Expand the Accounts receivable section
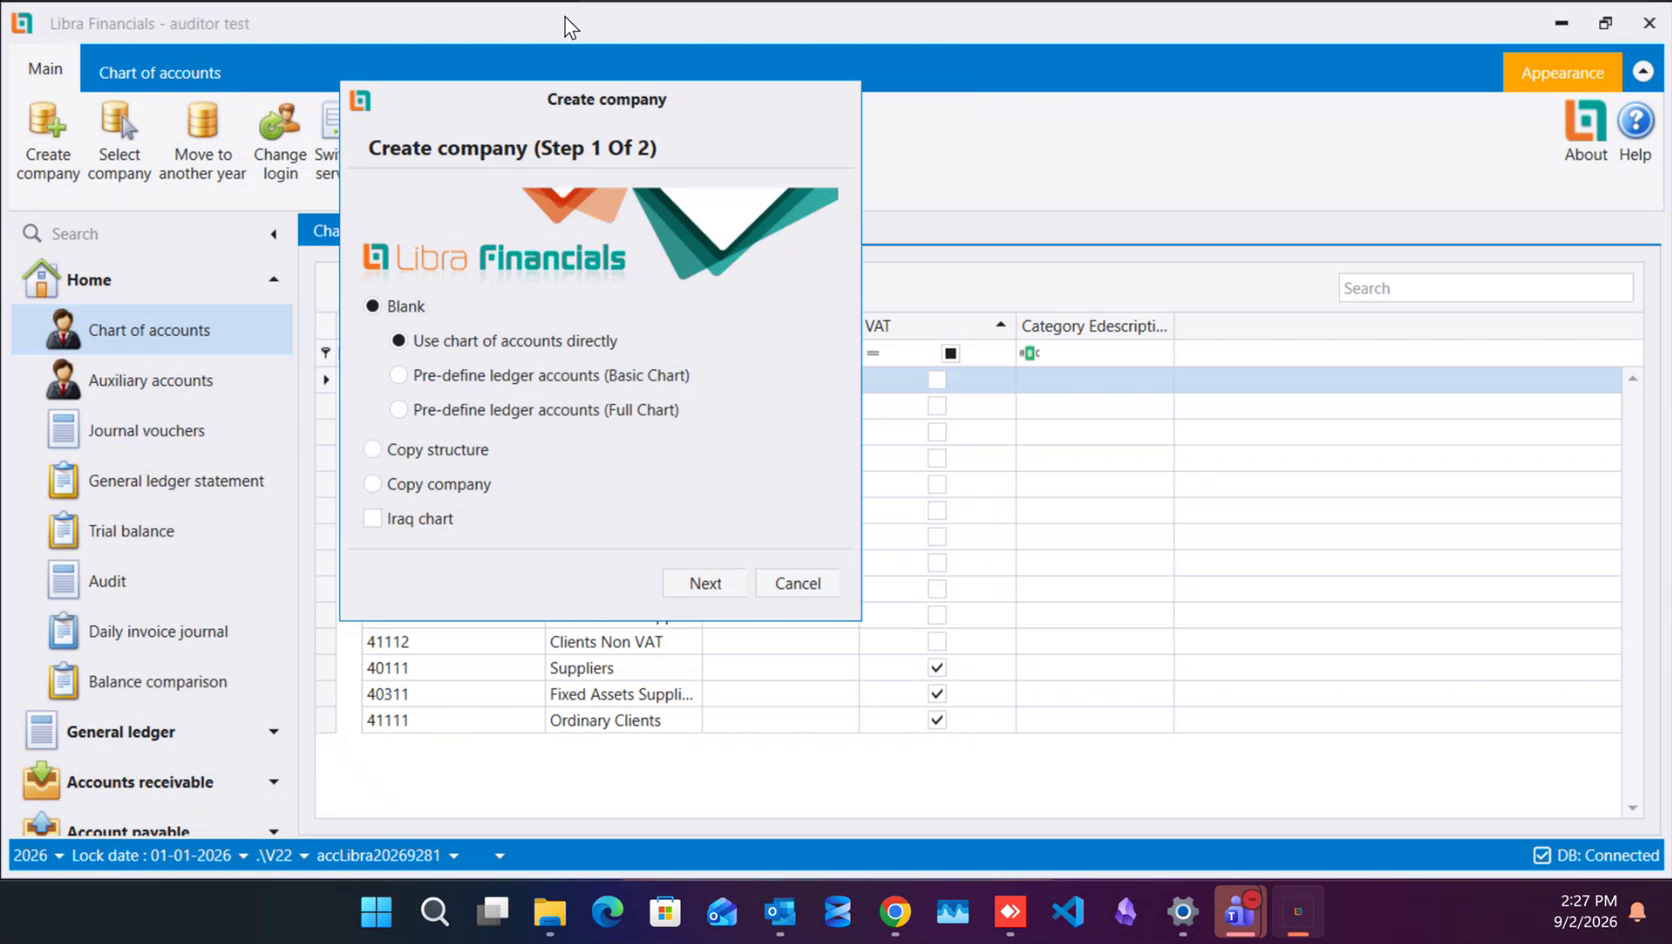 coord(273,782)
